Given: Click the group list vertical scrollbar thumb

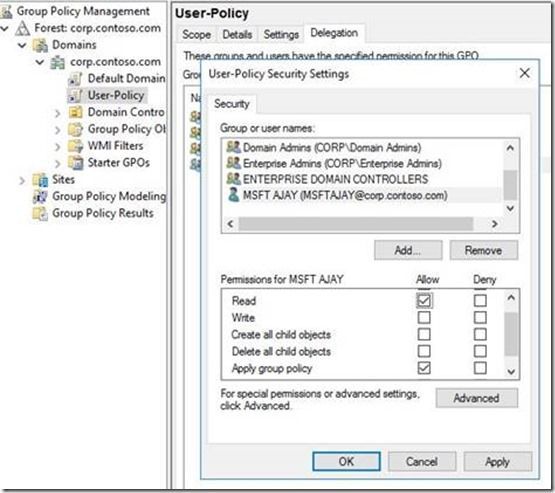Looking at the screenshot, I should pyautogui.click(x=510, y=185).
